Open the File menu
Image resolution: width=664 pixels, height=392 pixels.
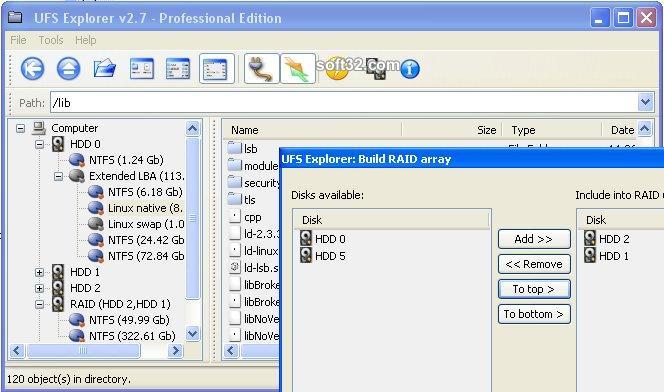point(18,40)
